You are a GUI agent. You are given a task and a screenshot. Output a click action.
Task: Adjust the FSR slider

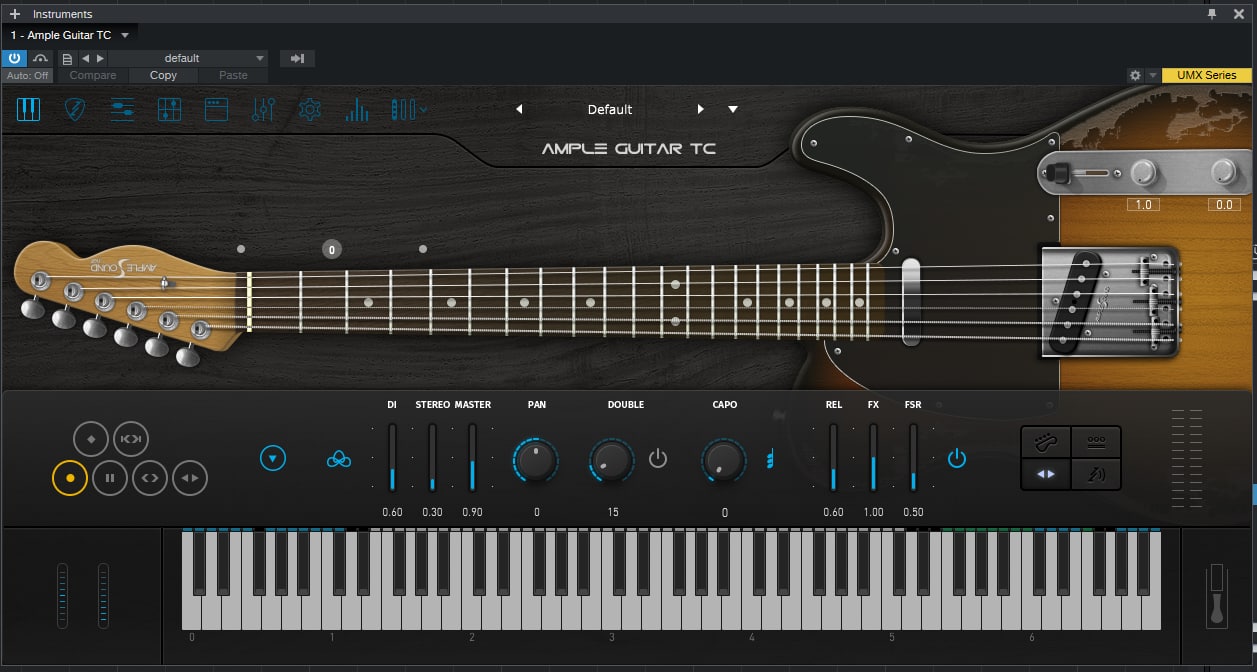pyautogui.click(x=913, y=457)
